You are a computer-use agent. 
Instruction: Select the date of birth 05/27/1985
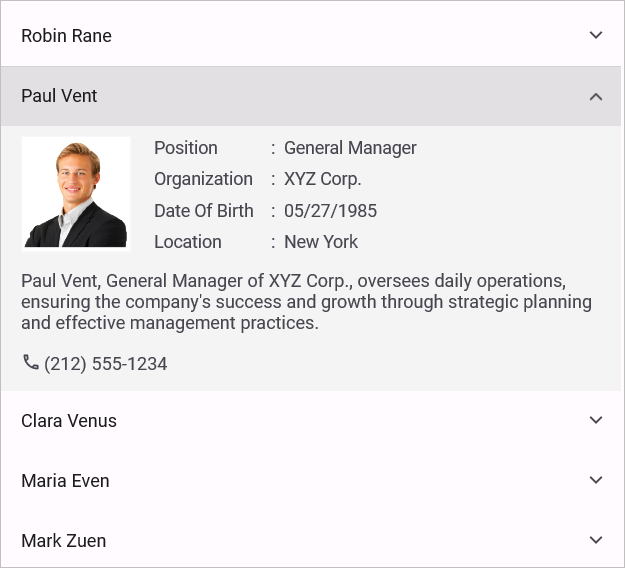[x=330, y=211]
